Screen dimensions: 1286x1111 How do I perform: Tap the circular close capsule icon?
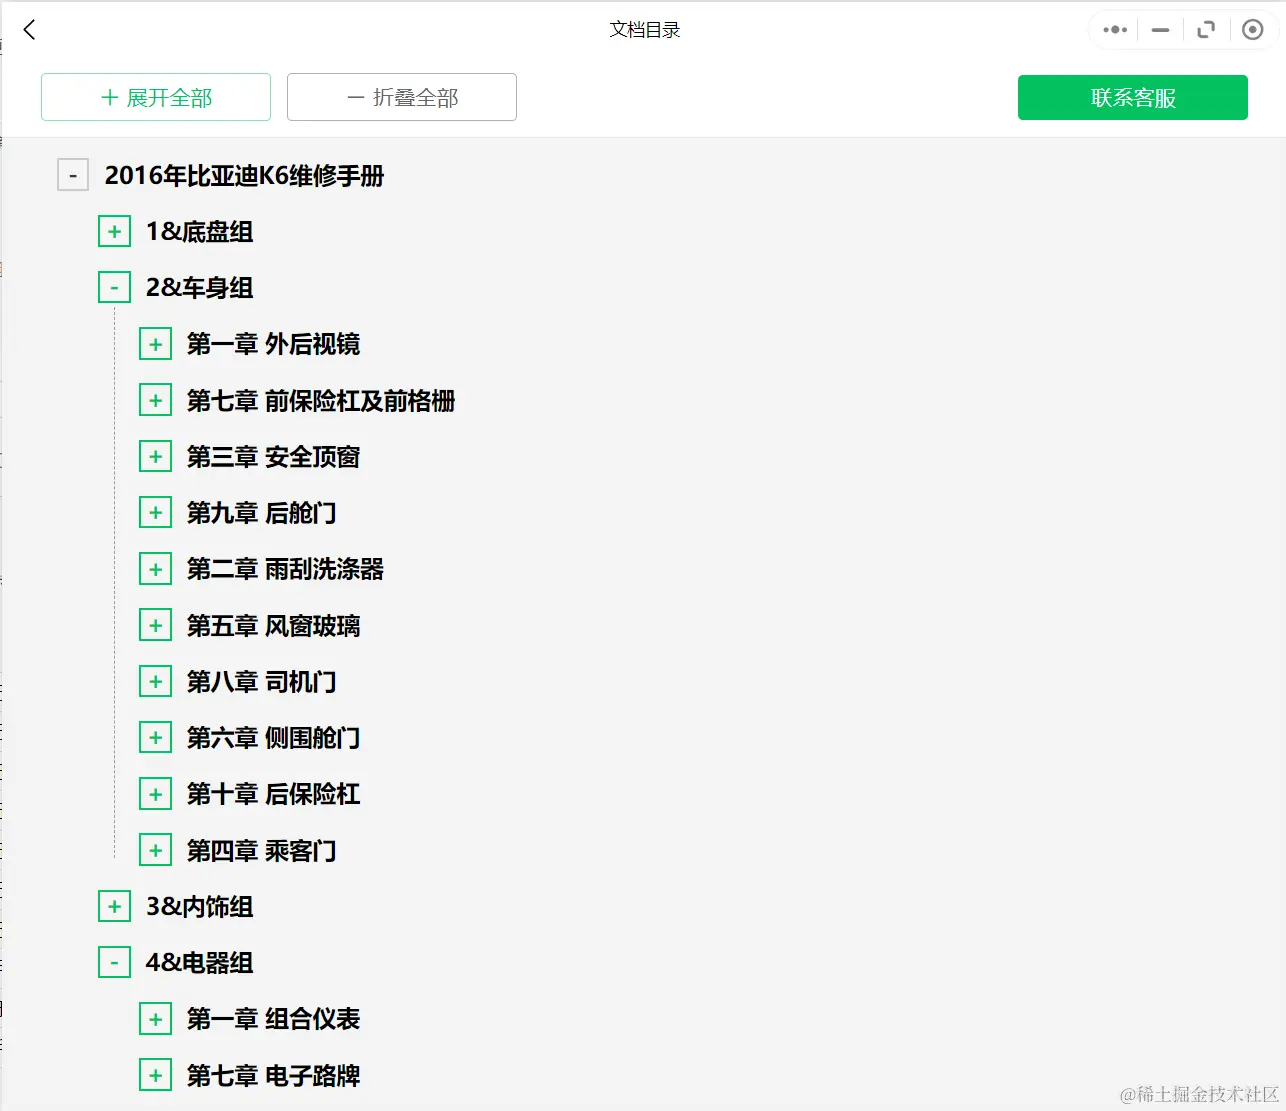1252,29
